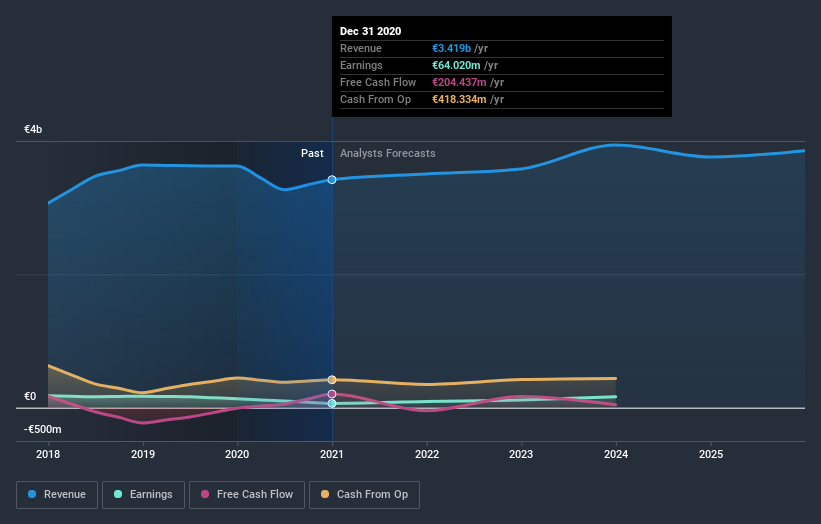Click the 'Revenue' row label in tooltip

[x=361, y=48]
